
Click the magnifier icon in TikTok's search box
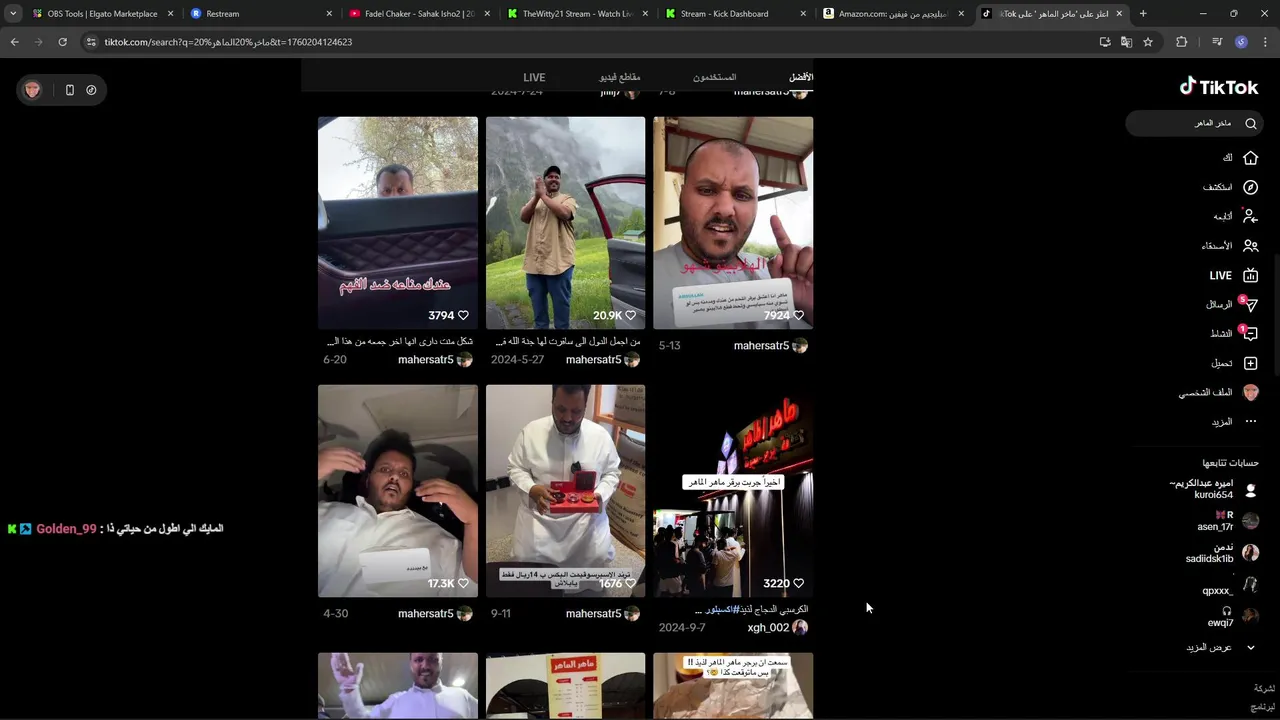(x=1250, y=123)
